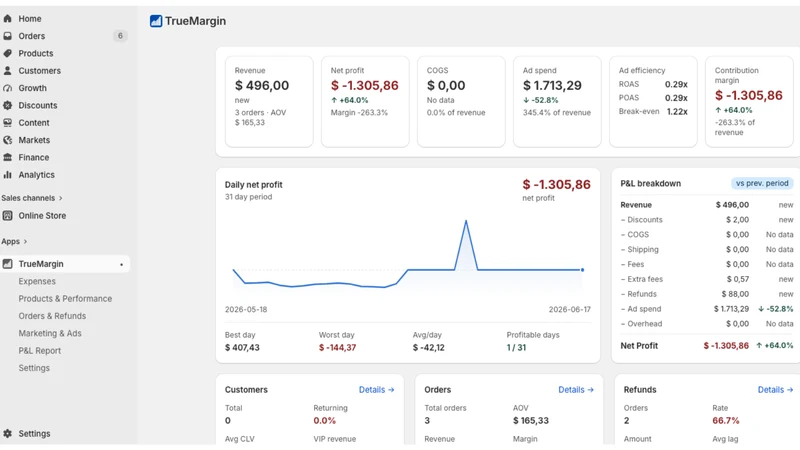Open Refunds card Details link
800x450 pixels.
click(776, 389)
